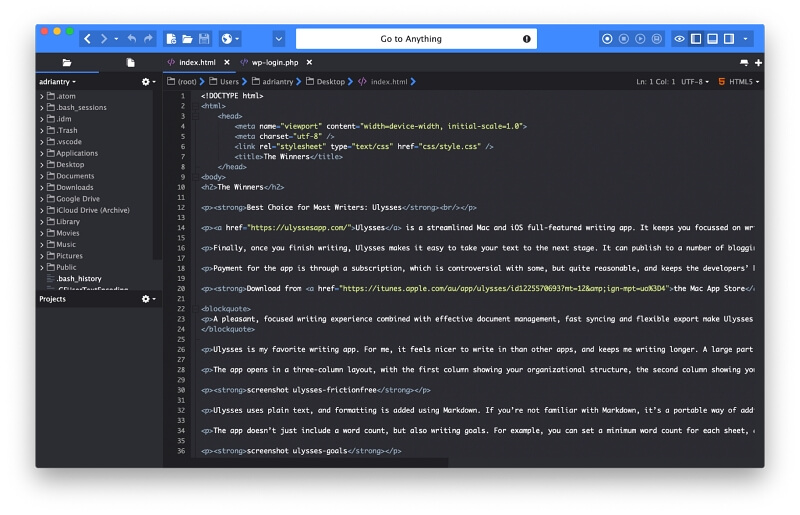Toggle the right side pane
This screenshot has height=515, width=800.
click(729, 39)
